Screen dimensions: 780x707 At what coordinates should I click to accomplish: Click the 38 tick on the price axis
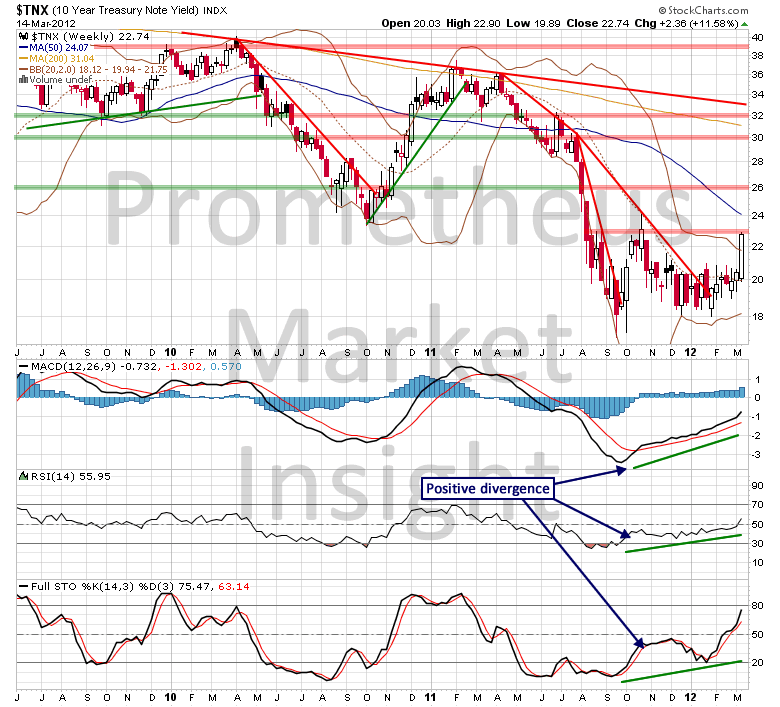(x=758, y=56)
